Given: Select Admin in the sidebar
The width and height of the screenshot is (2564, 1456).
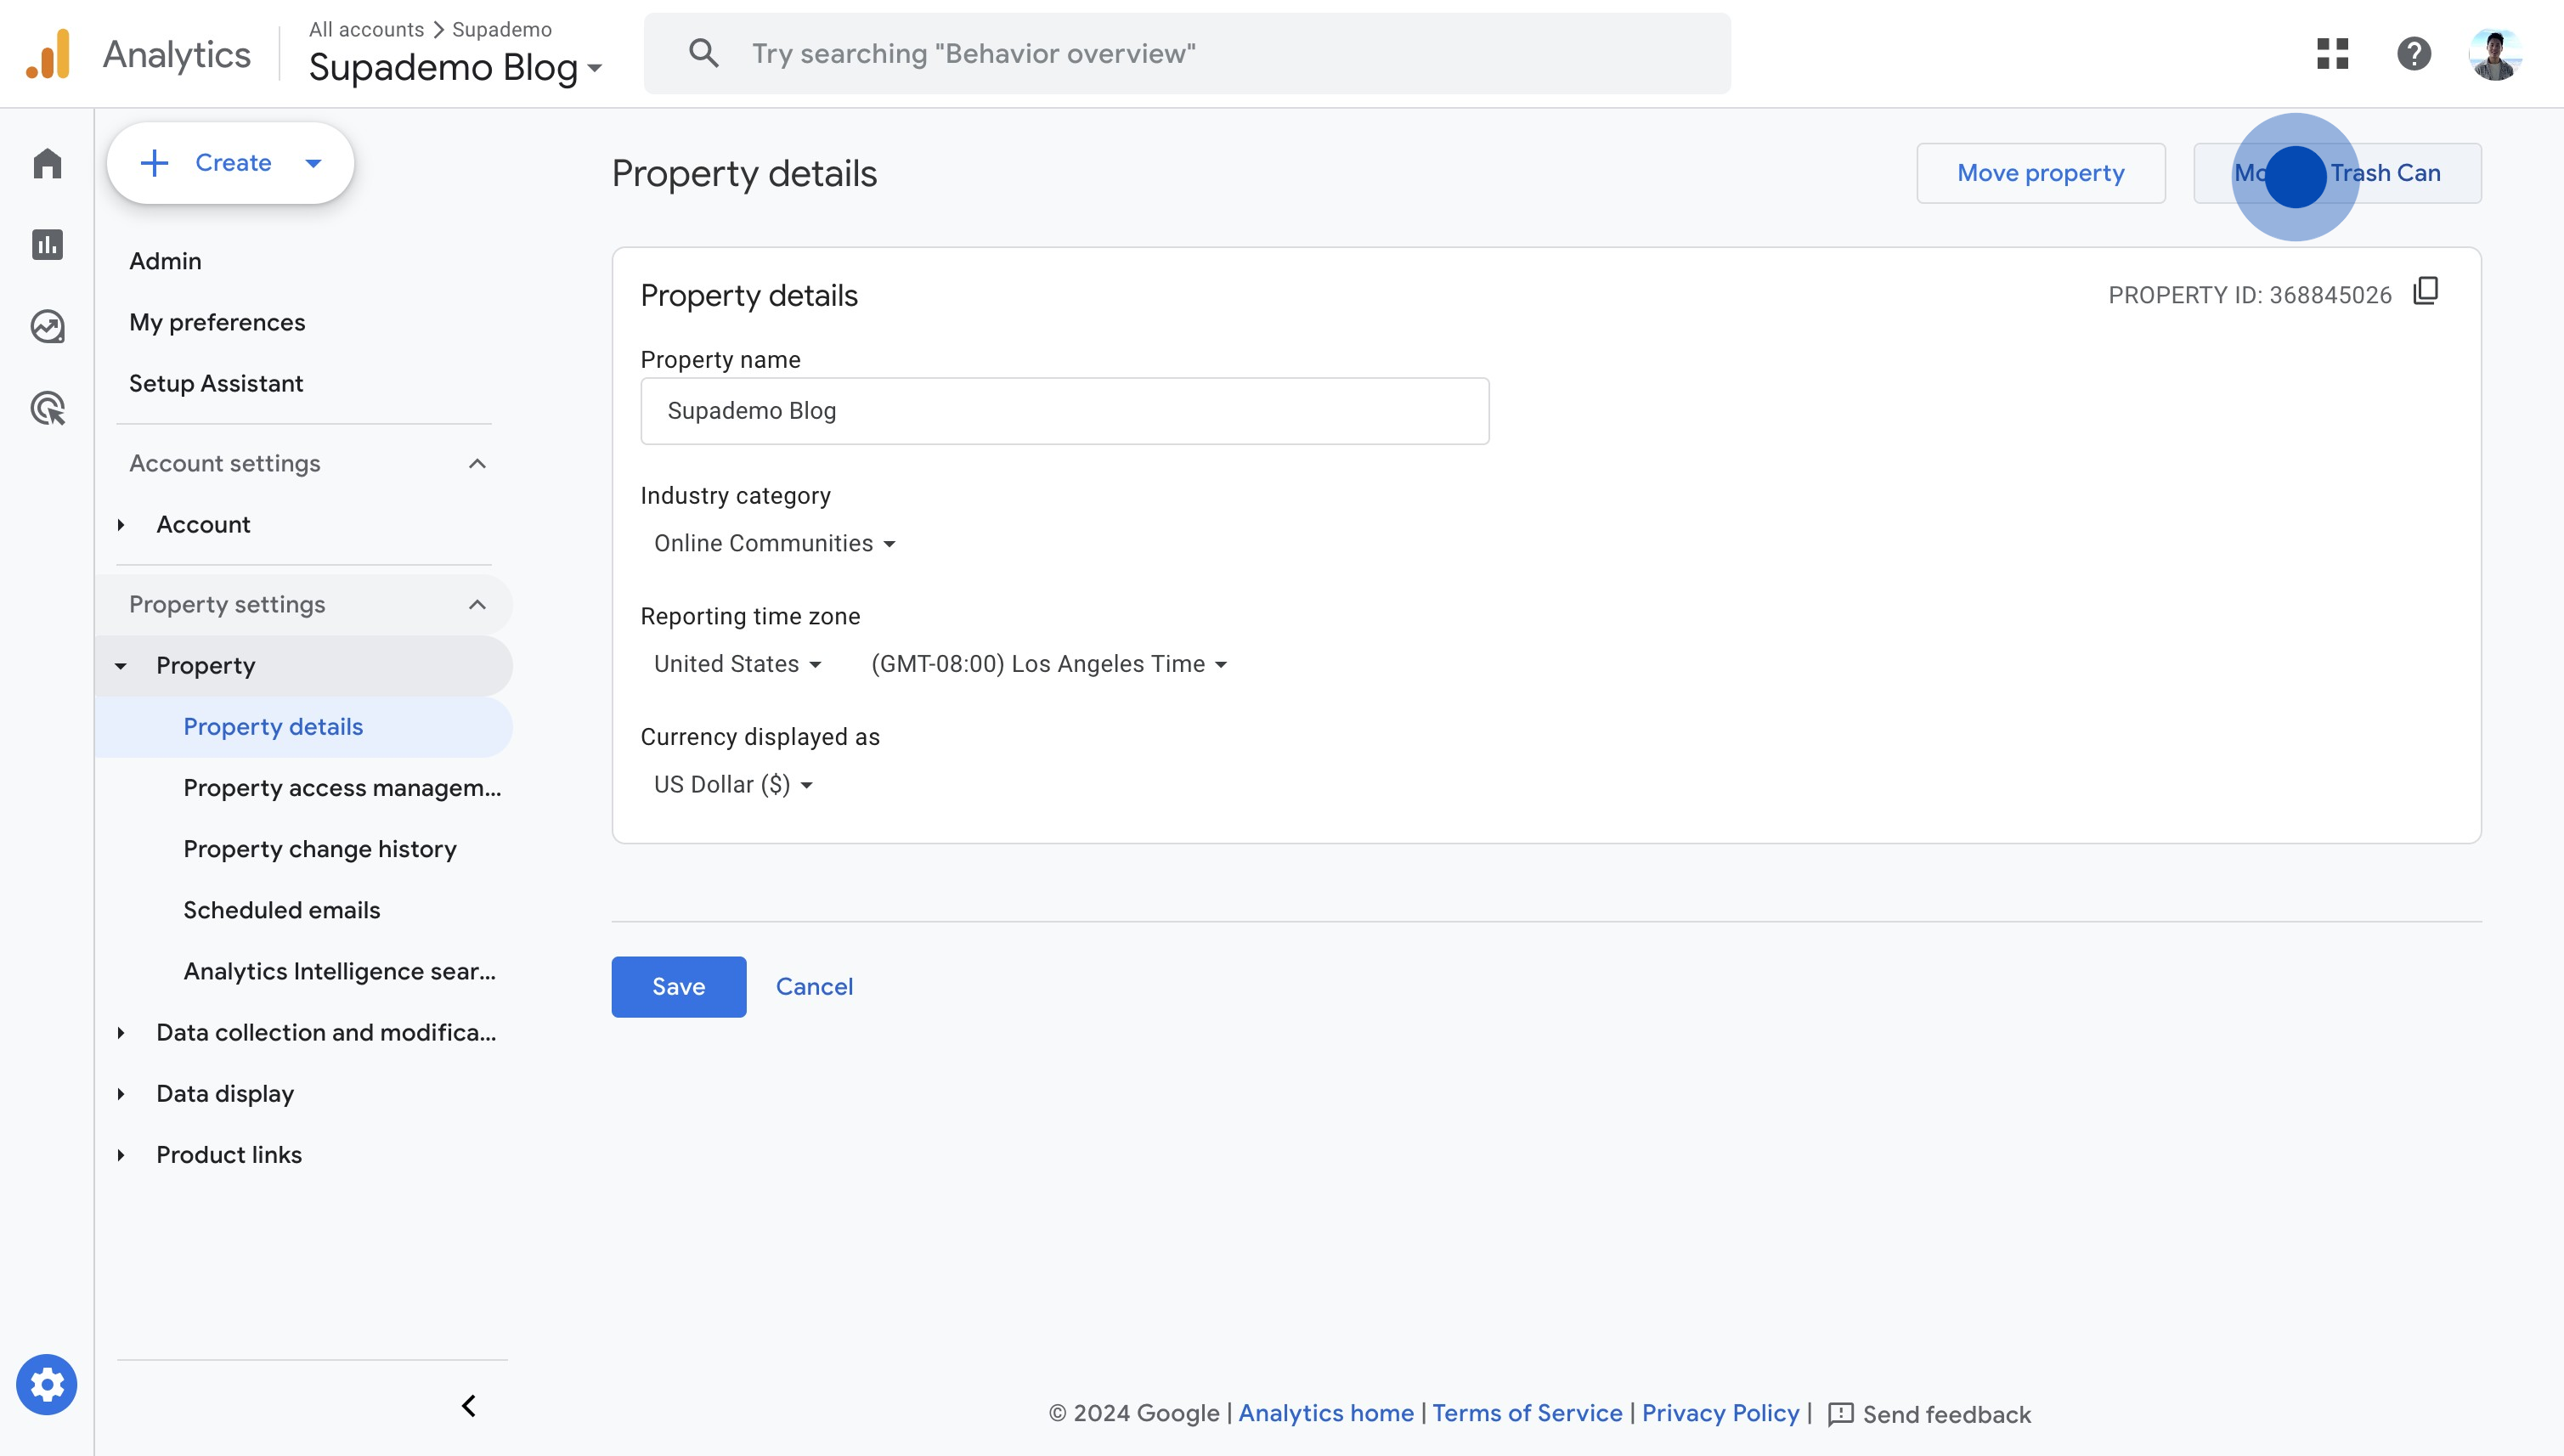Looking at the screenshot, I should (165, 261).
